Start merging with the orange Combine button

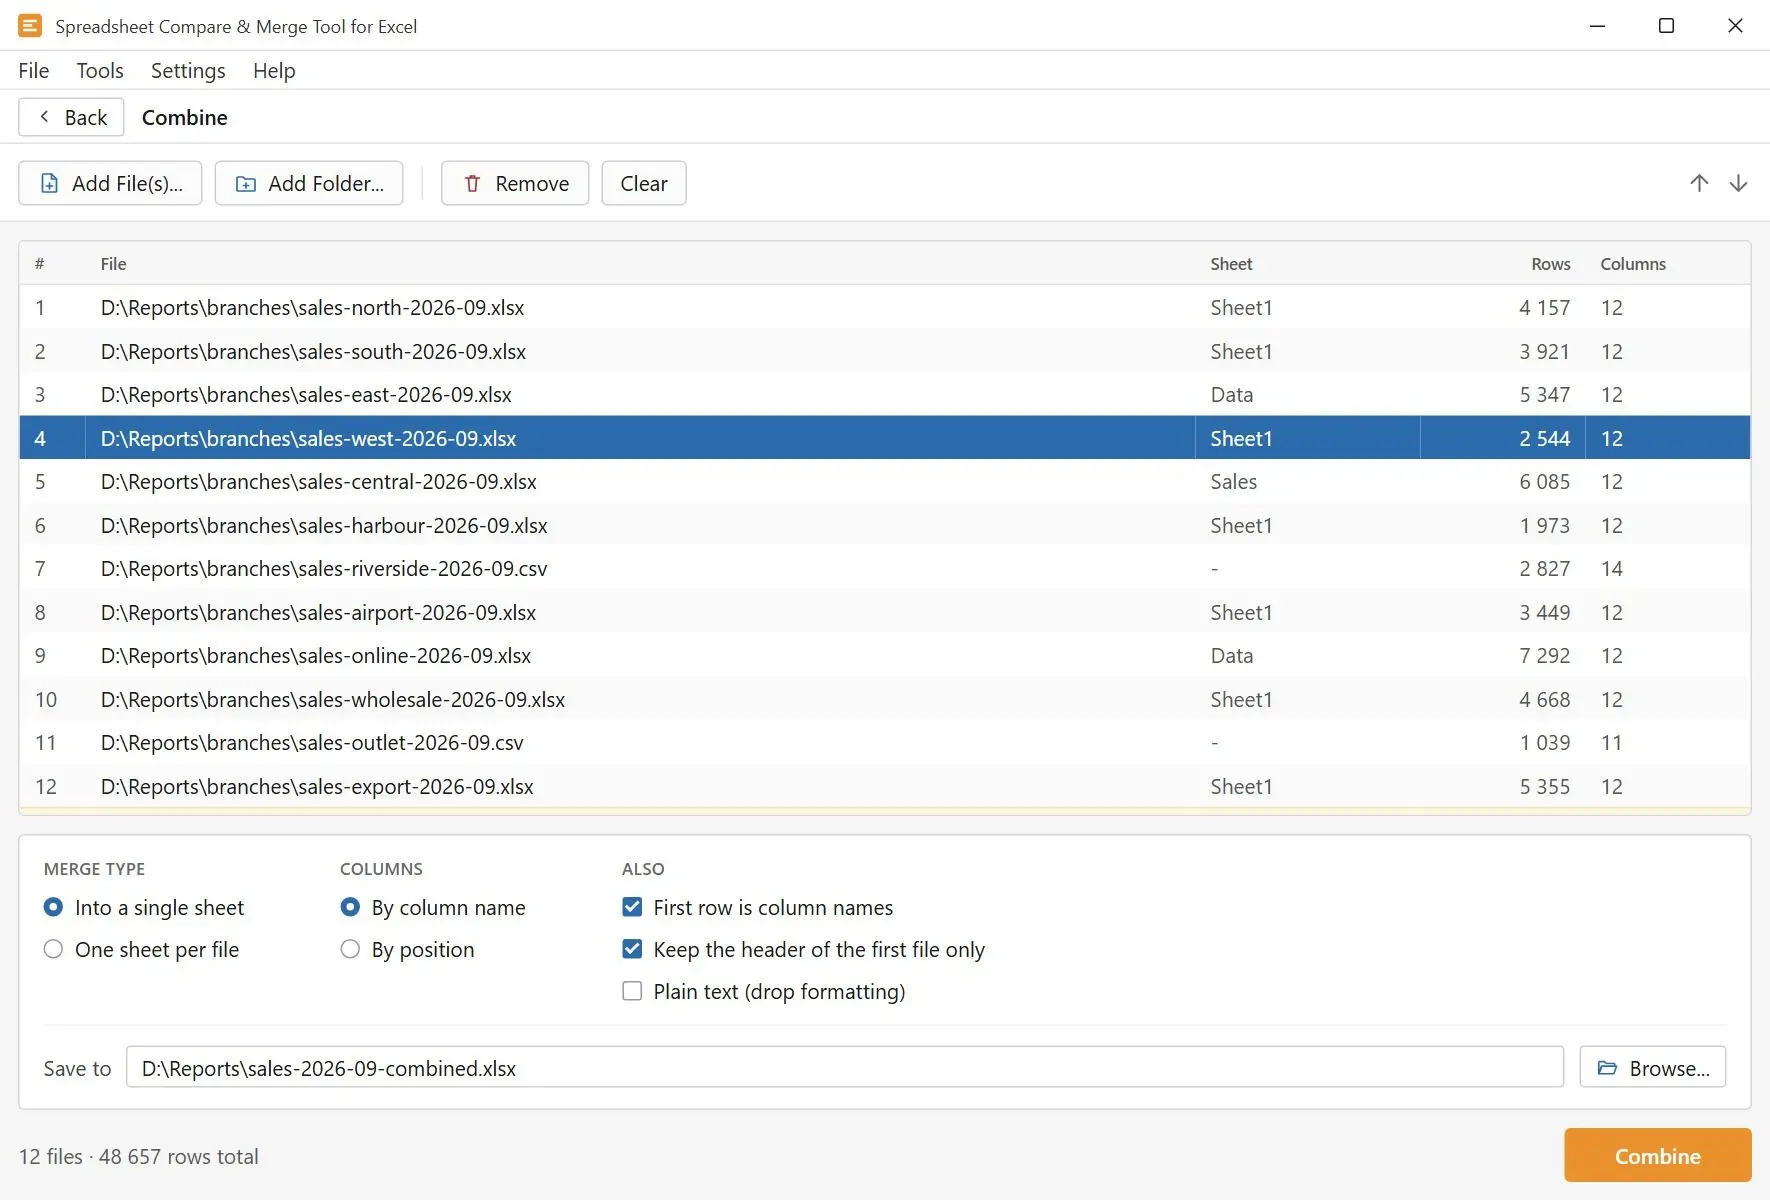[1657, 1155]
